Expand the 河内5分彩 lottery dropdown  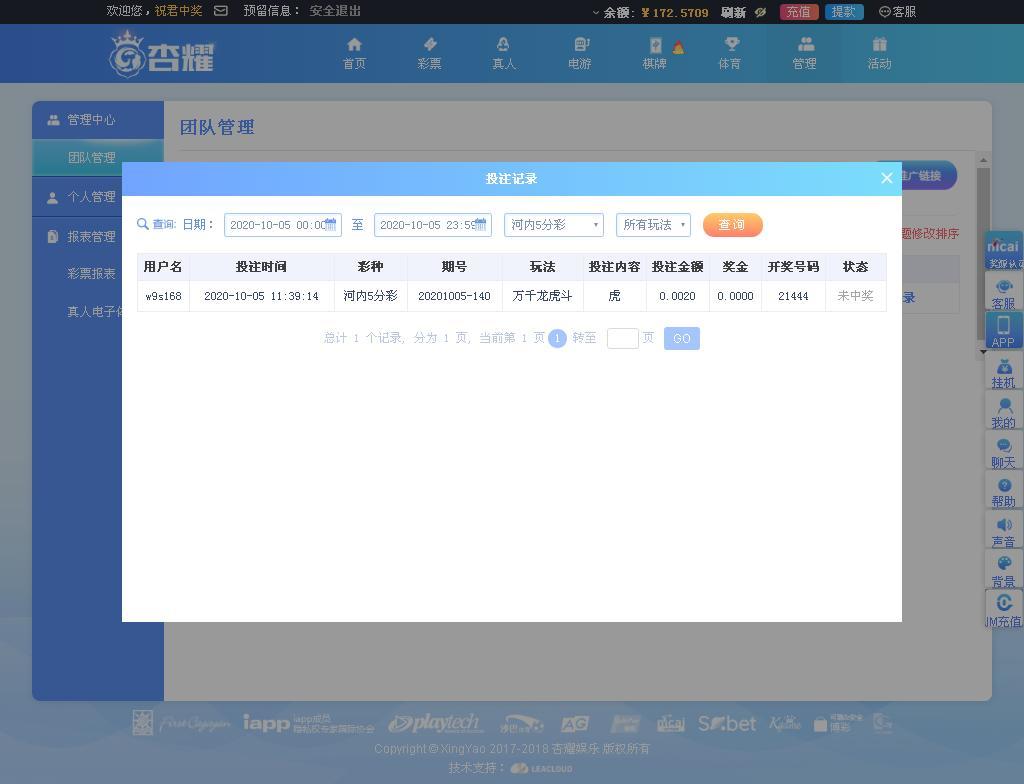554,225
